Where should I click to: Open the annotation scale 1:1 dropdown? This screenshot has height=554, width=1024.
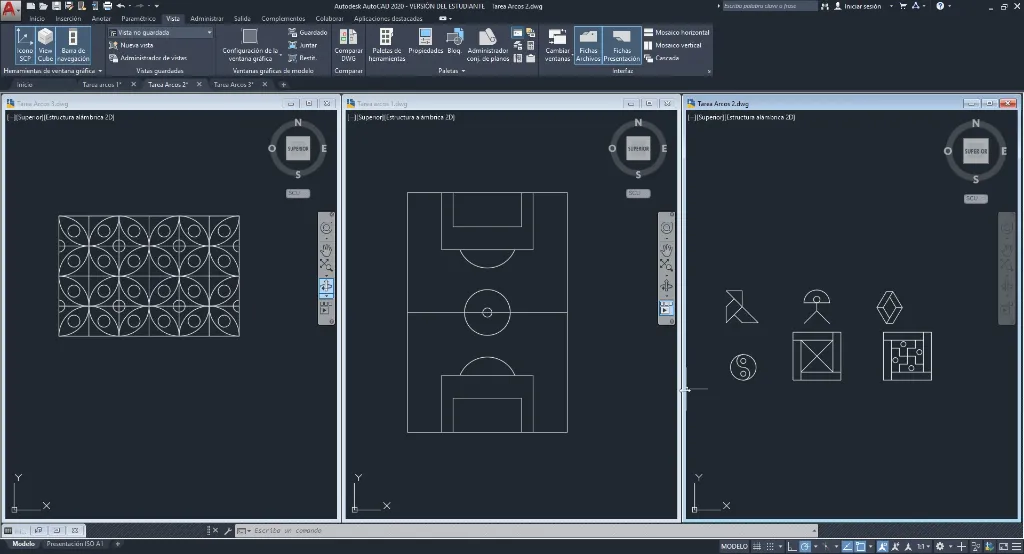(x=923, y=546)
